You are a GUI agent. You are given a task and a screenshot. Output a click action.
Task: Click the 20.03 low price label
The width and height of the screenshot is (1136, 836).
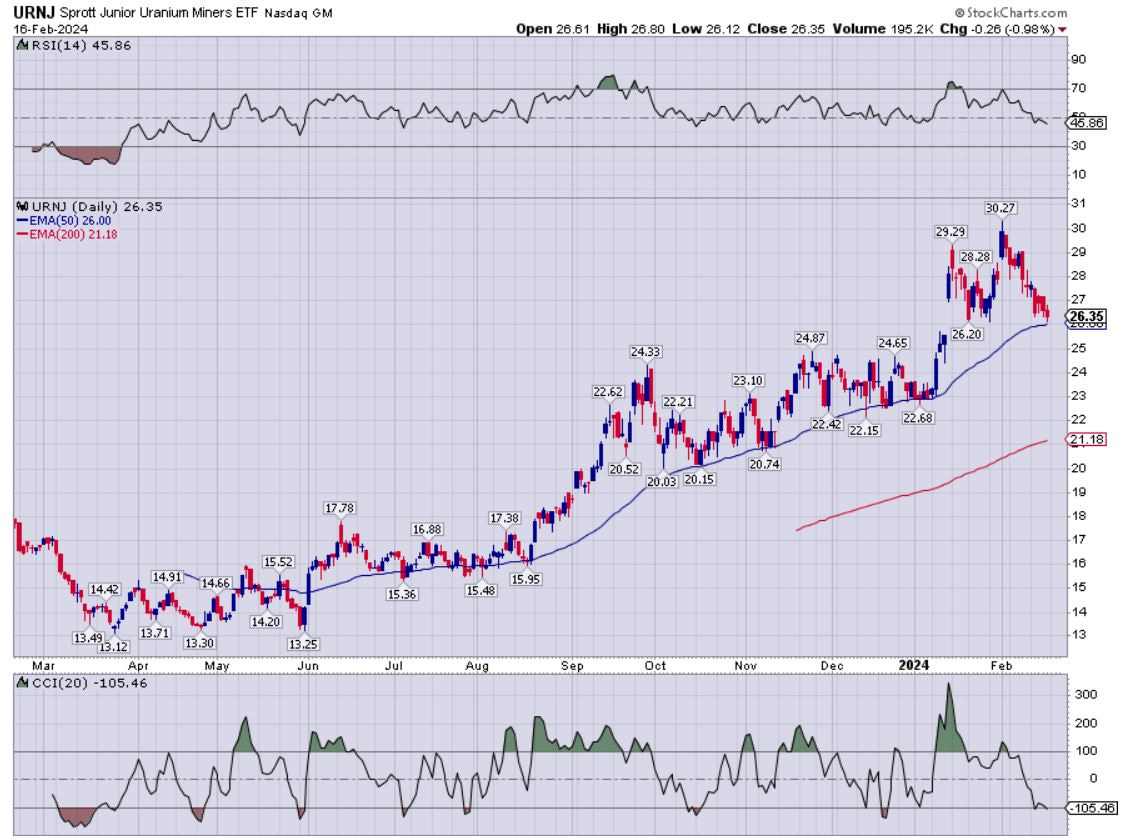click(661, 481)
